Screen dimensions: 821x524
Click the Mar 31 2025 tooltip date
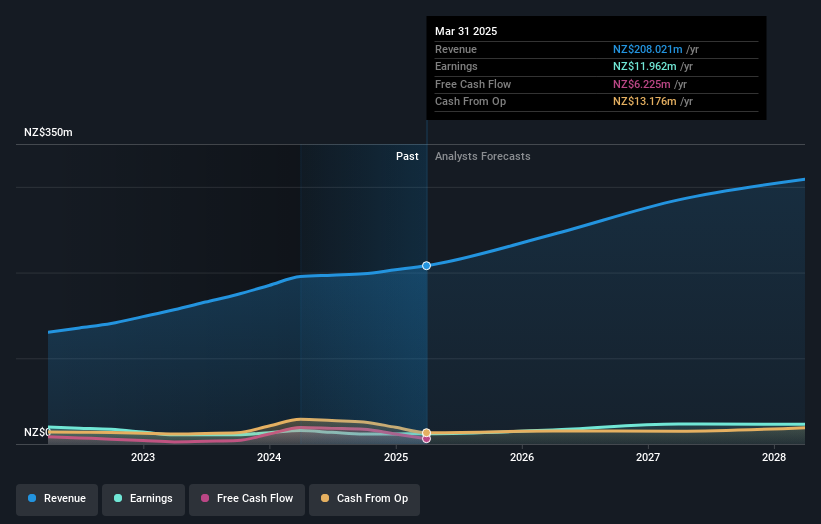[466, 31]
